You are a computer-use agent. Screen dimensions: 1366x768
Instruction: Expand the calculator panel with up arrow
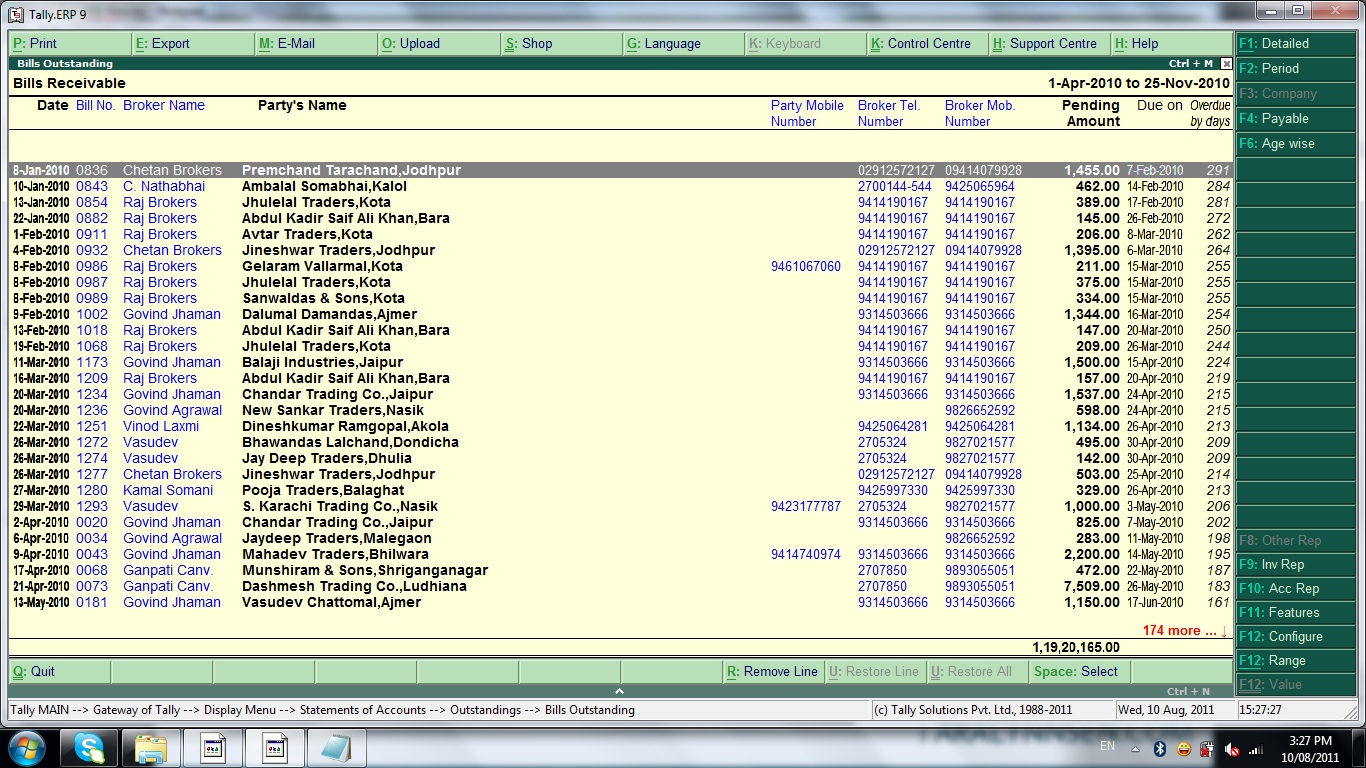point(619,691)
